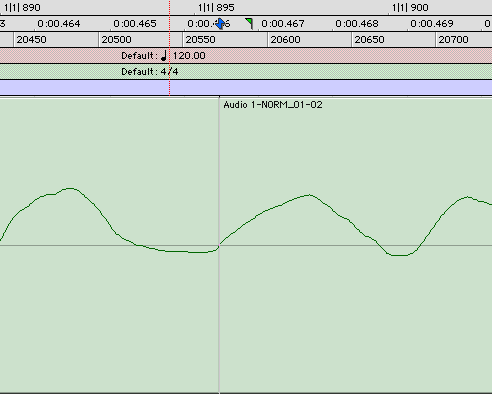Select the Audio 1-NORM_01-02 region name
This screenshot has height=394, width=492.
point(273,105)
